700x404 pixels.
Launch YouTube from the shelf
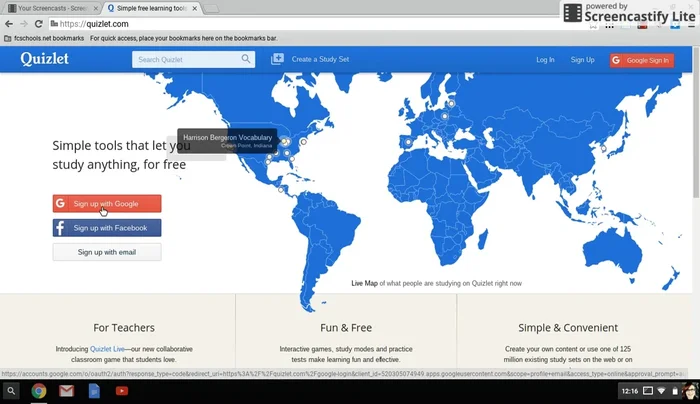[x=121, y=391]
